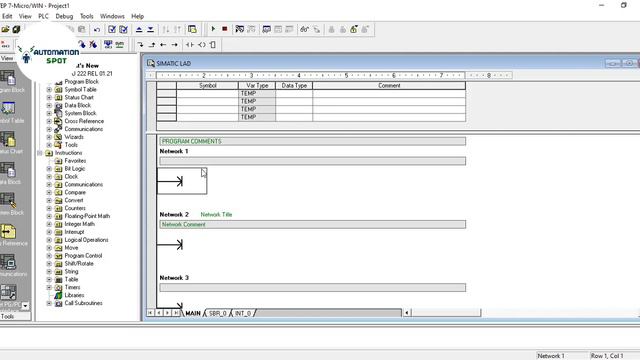The width and height of the screenshot is (640, 360).
Task: Expand the Call Subroutines folder
Action: click(49, 303)
